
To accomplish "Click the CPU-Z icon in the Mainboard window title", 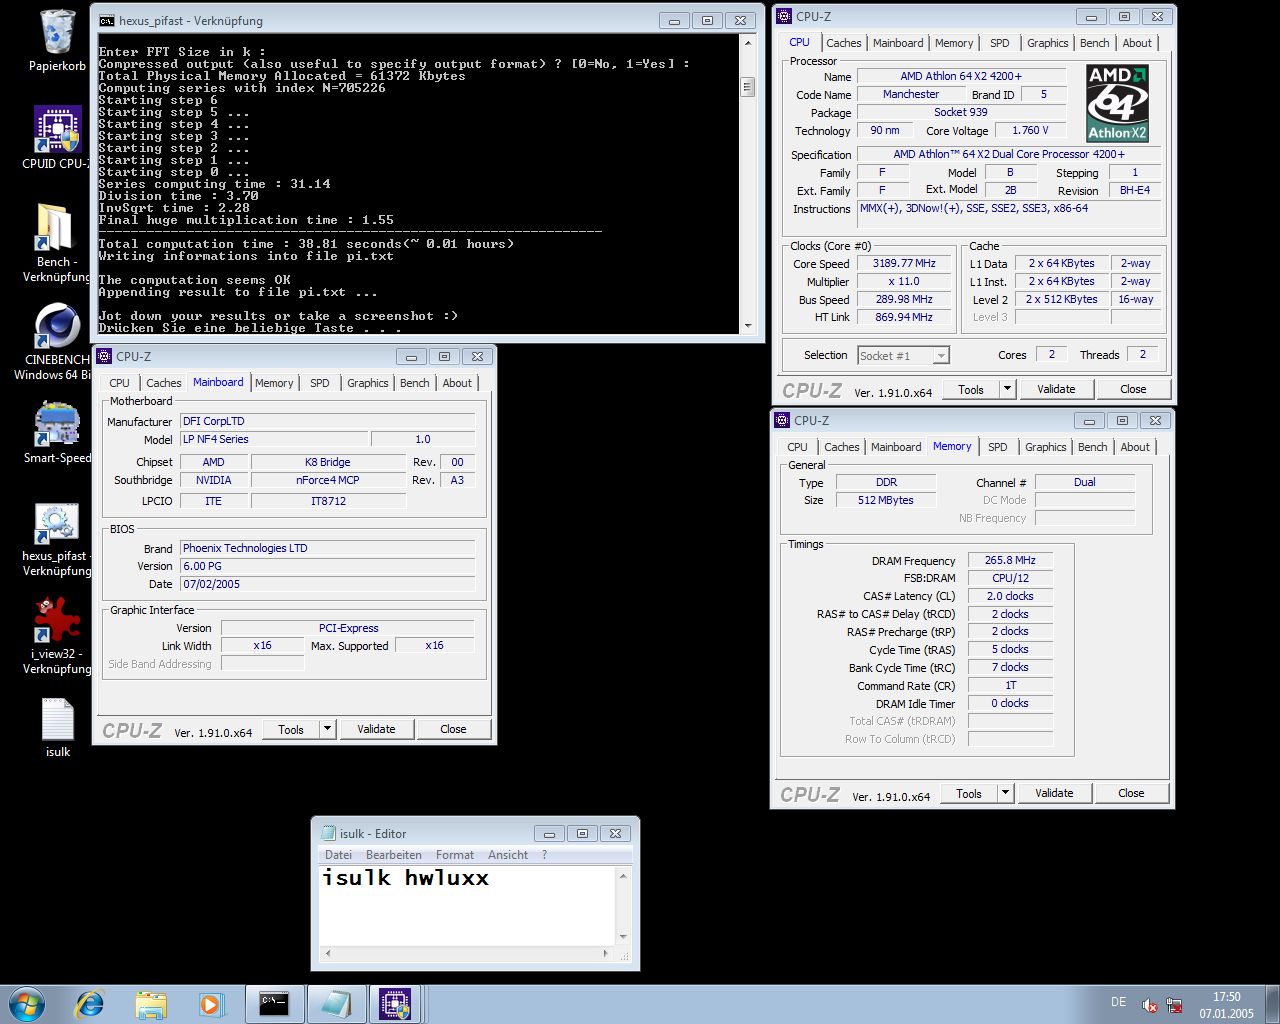I will tap(105, 356).
